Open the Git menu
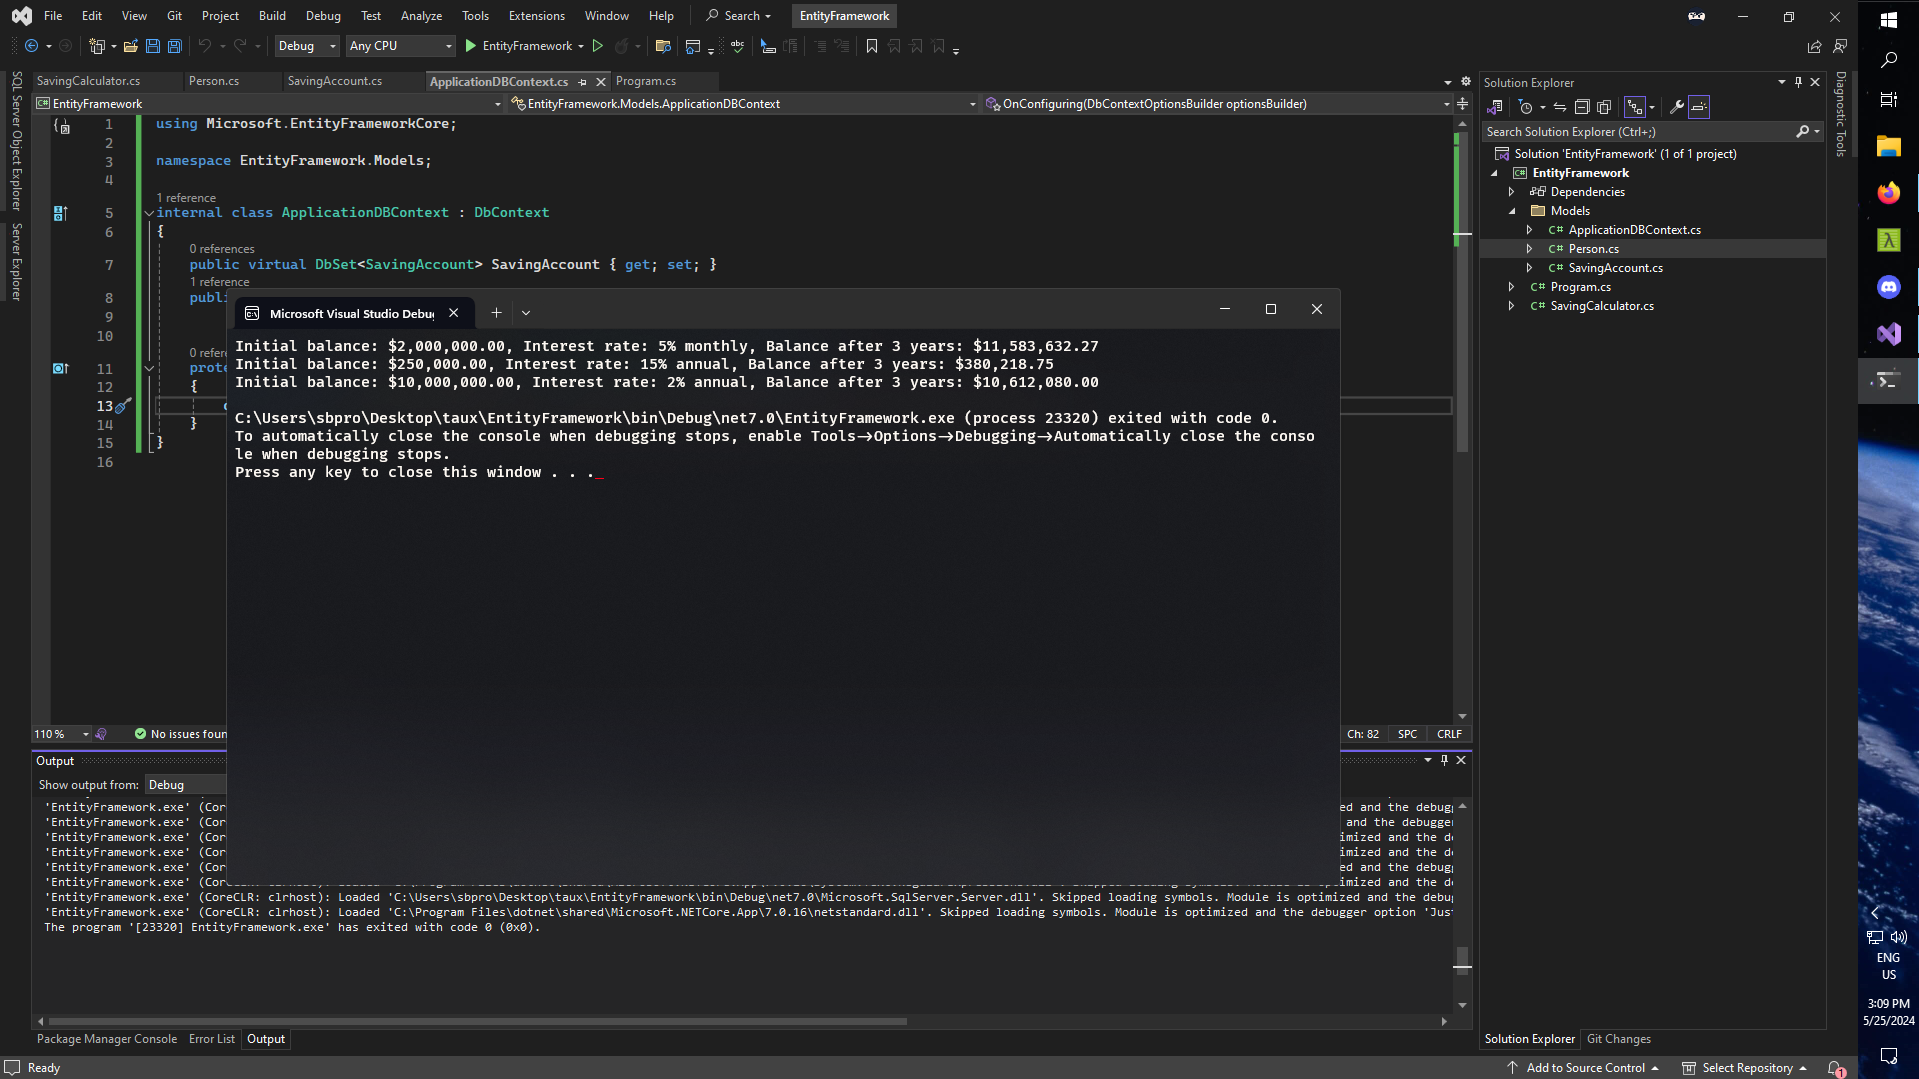The height and width of the screenshot is (1079, 1919). point(174,16)
